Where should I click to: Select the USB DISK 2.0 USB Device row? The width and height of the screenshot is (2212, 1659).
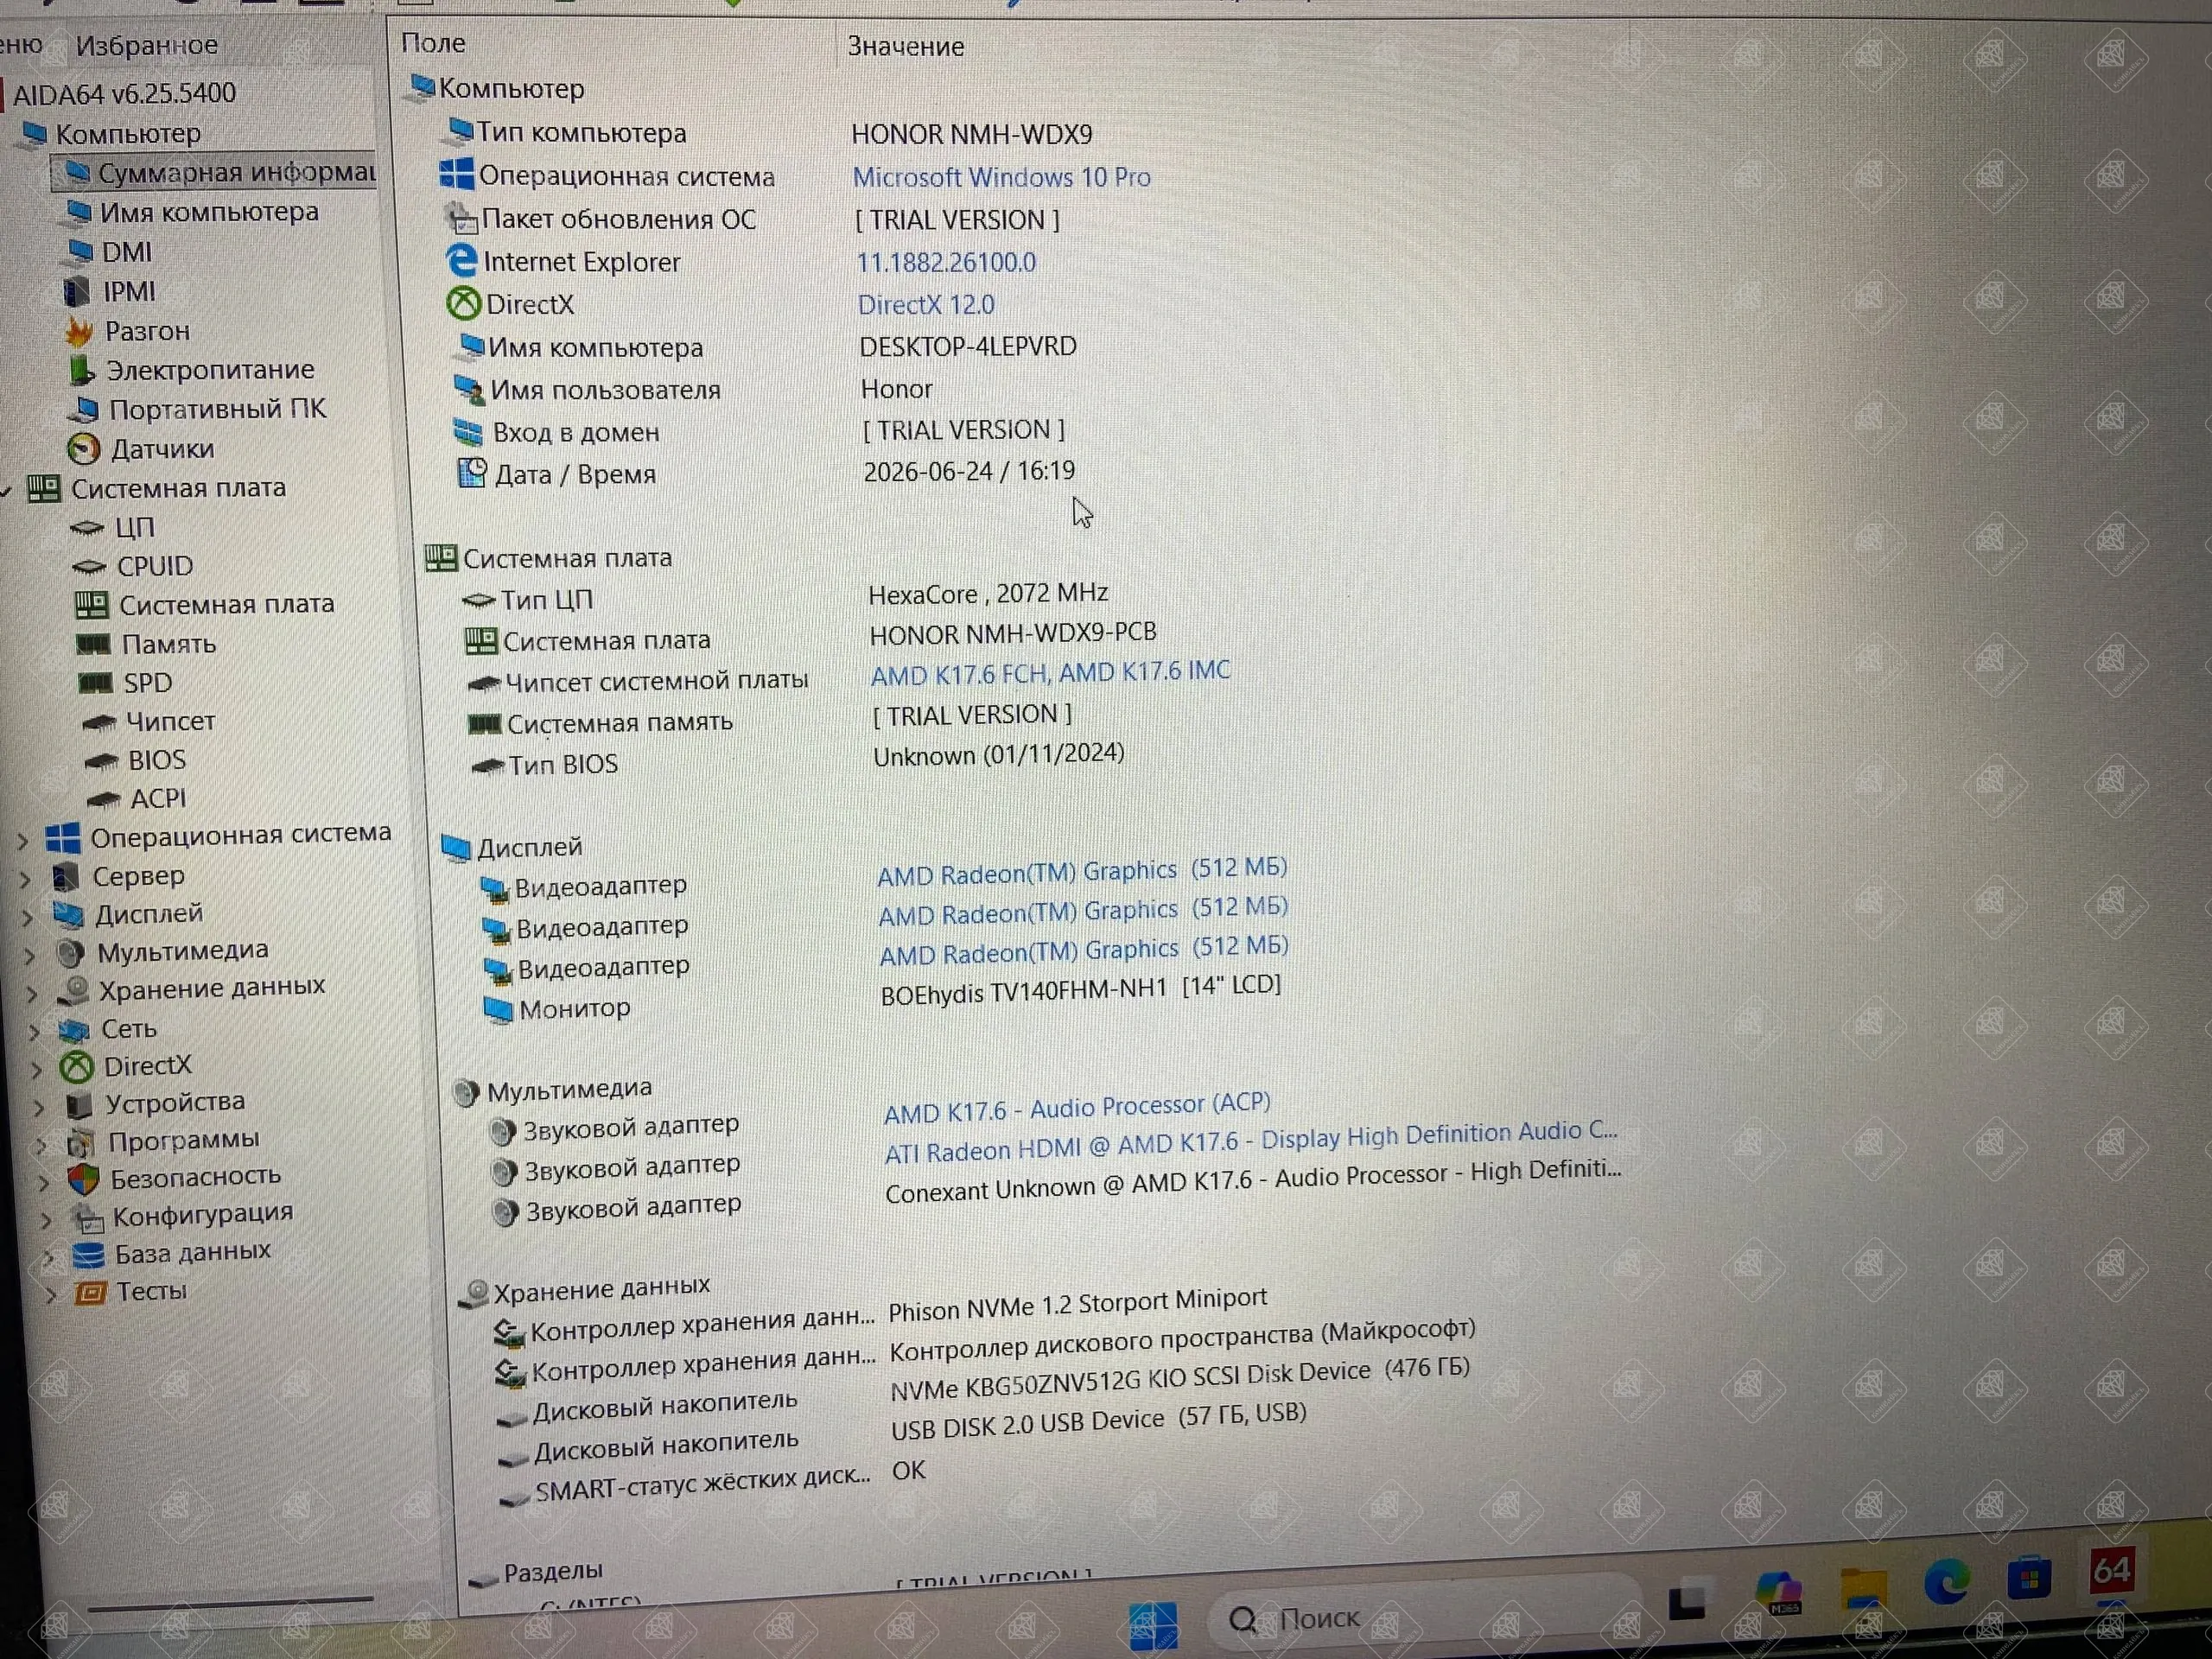1099,1422
